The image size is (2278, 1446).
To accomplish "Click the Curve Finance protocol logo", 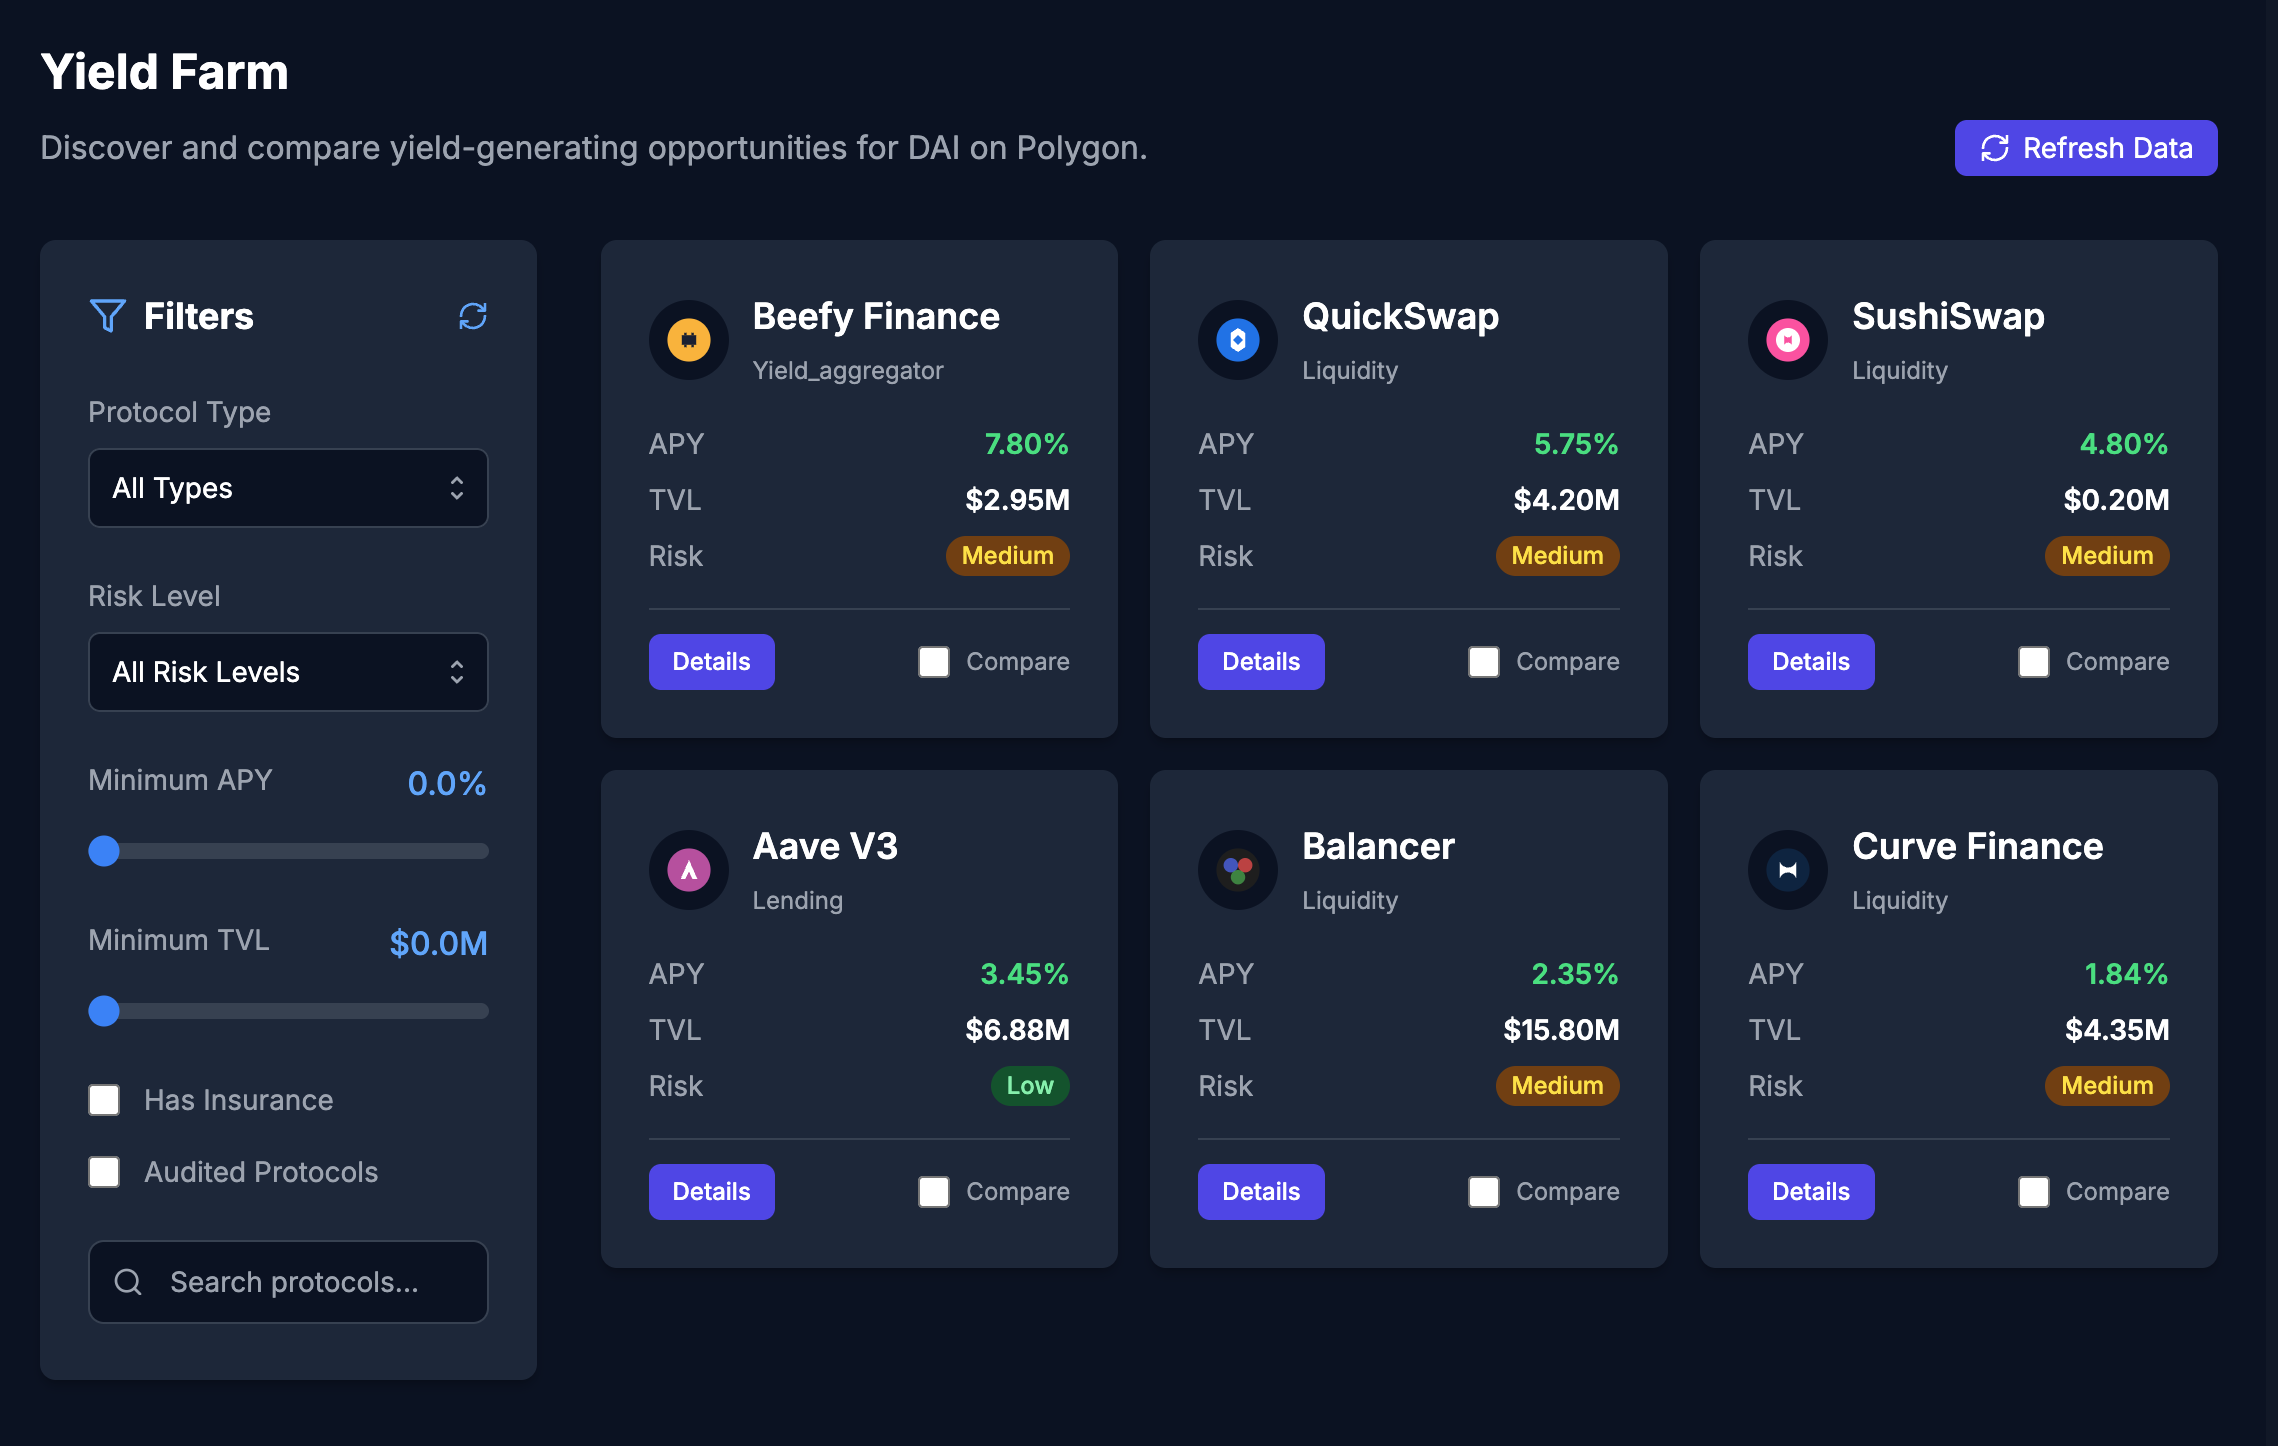I will (1787, 870).
